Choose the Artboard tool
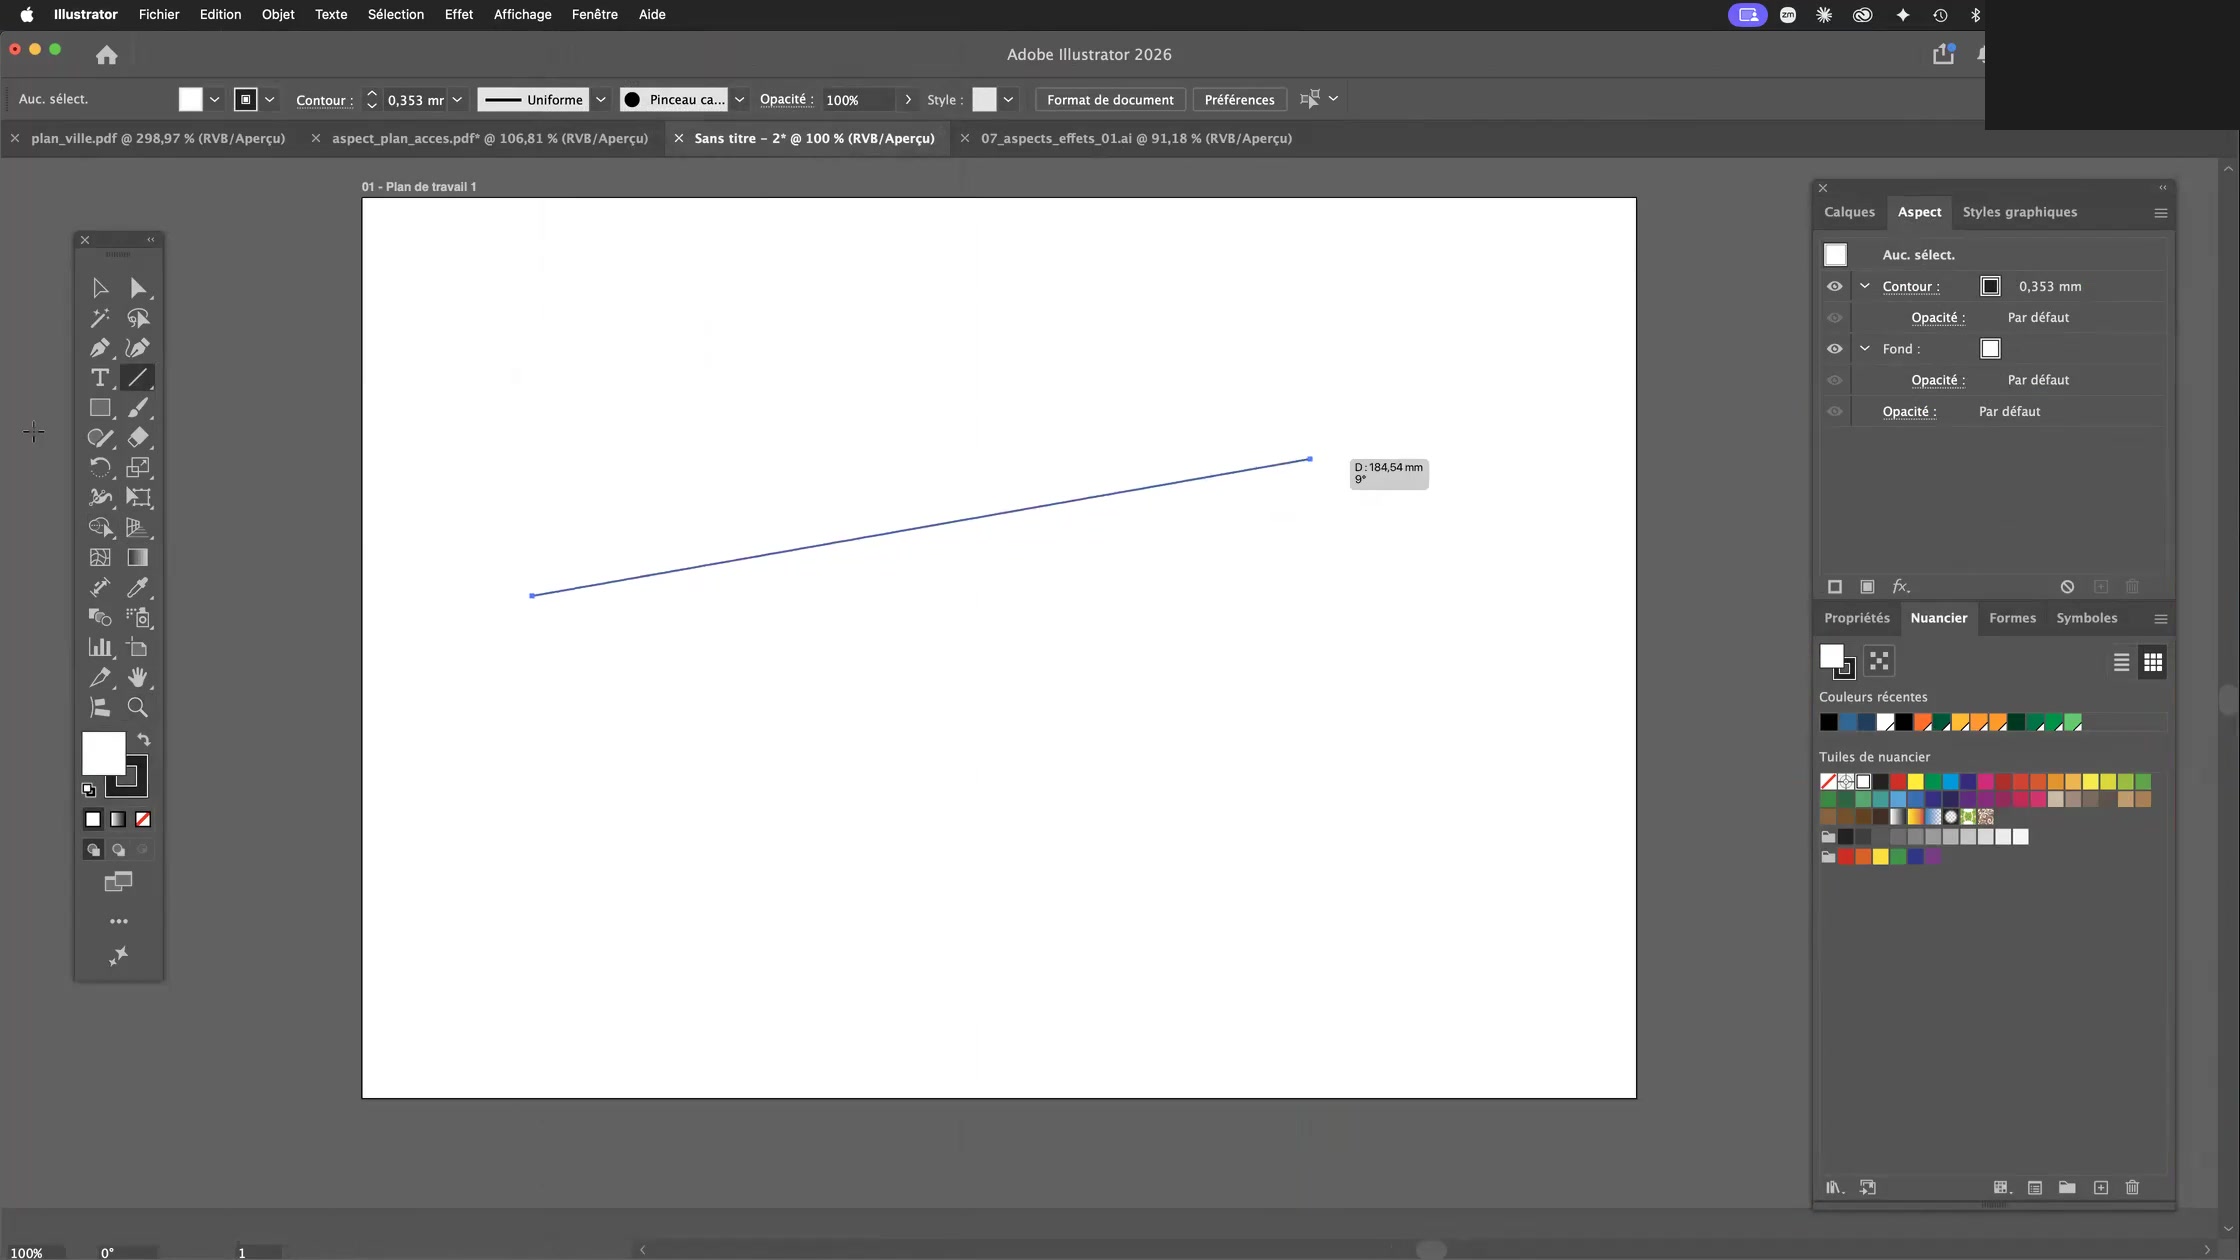Image resolution: width=2240 pixels, height=1260 pixels. (x=138, y=647)
